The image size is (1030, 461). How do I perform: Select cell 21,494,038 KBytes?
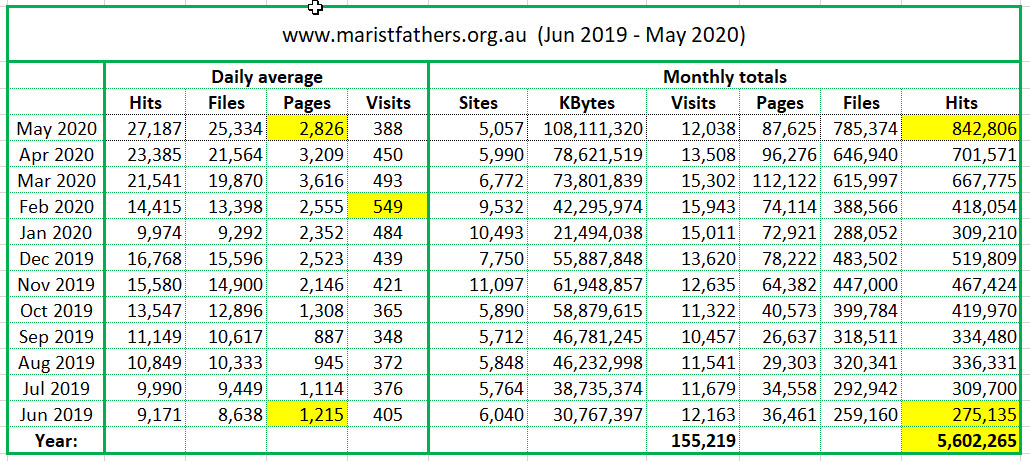click(x=587, y=232)
